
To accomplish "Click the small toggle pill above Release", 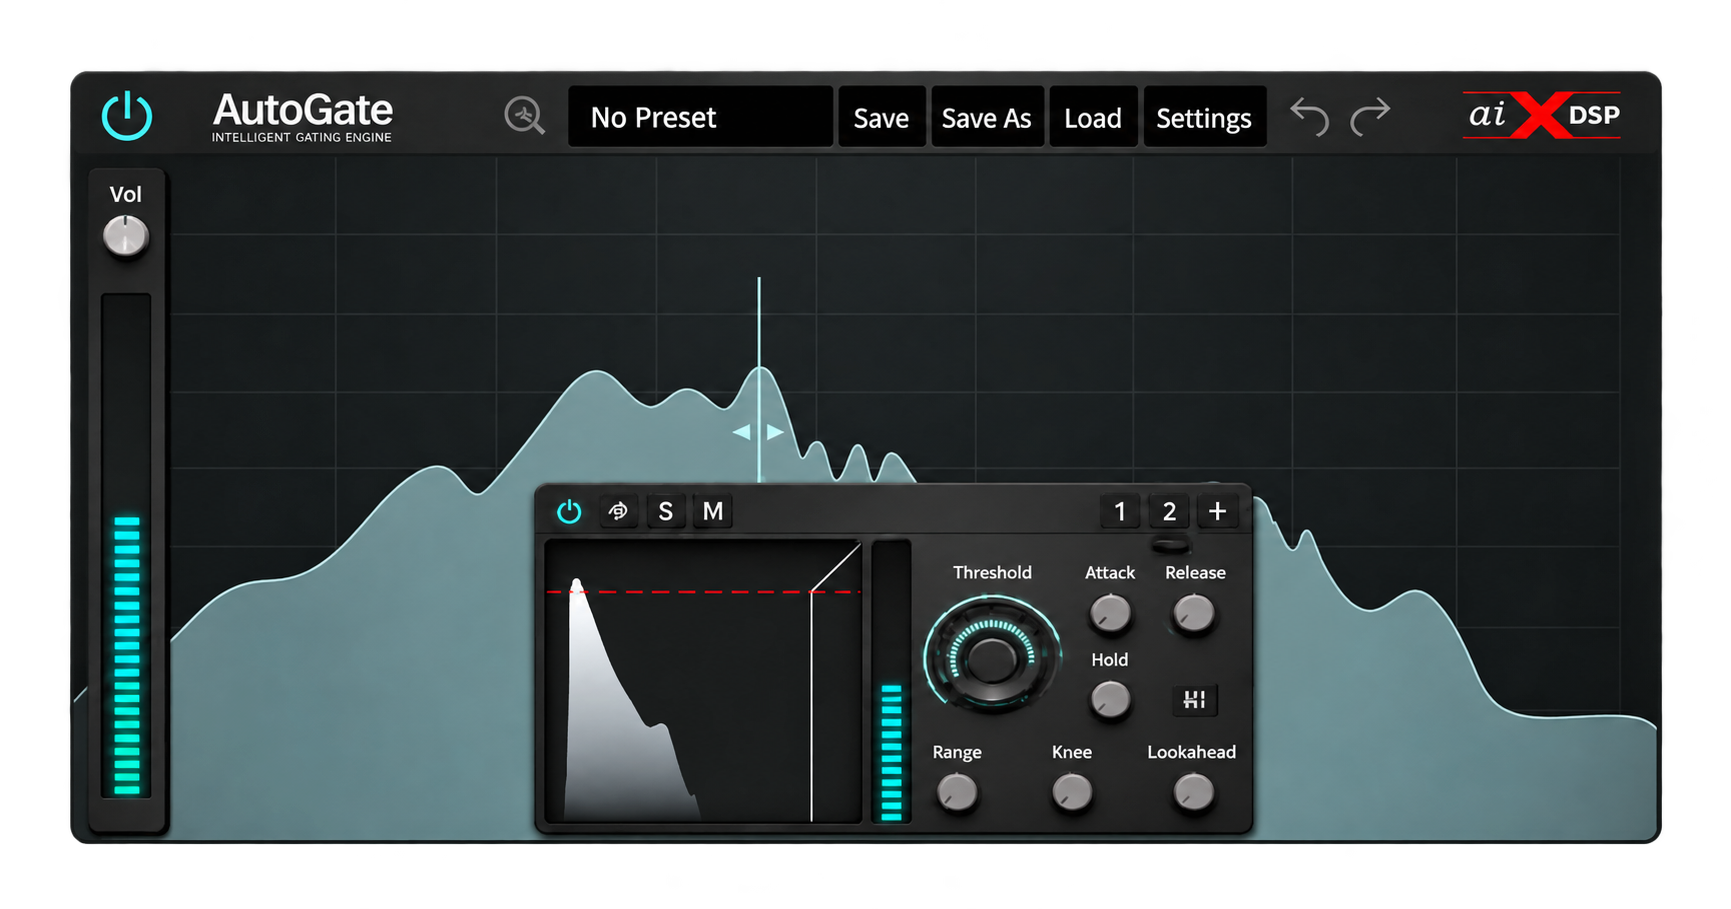I will [1171, 545].
